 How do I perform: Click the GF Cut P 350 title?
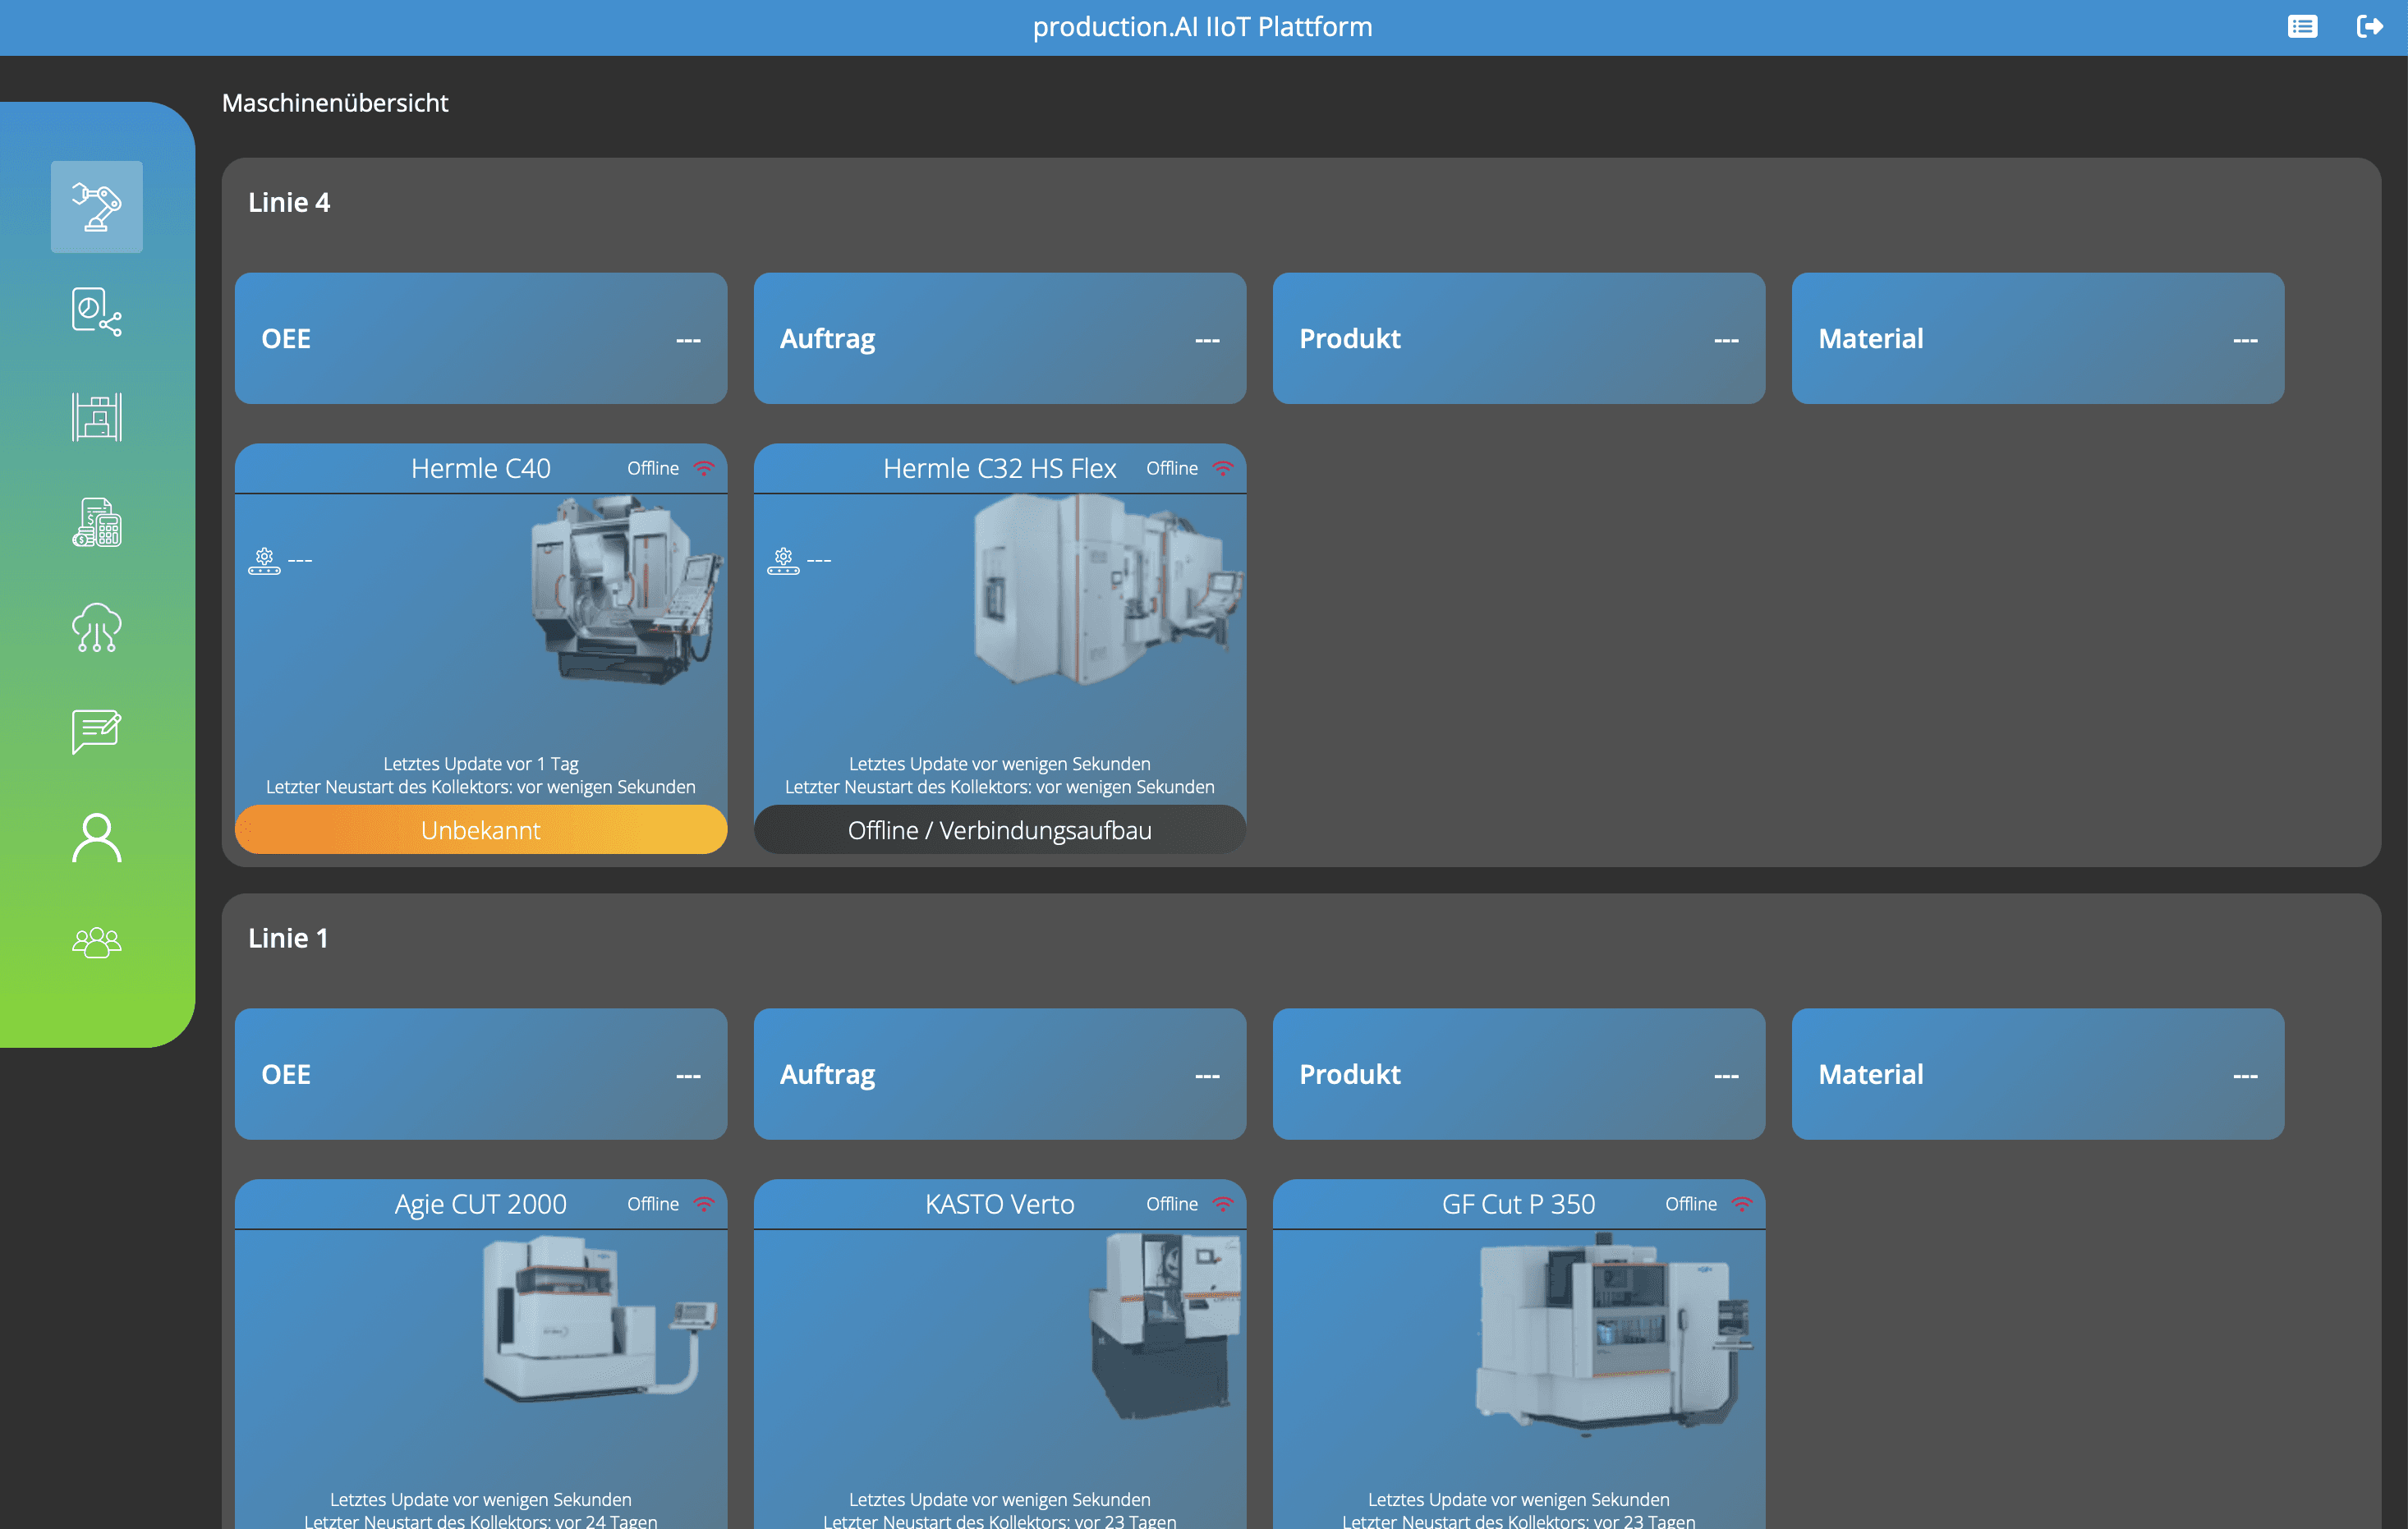tap(1518, 1204)
